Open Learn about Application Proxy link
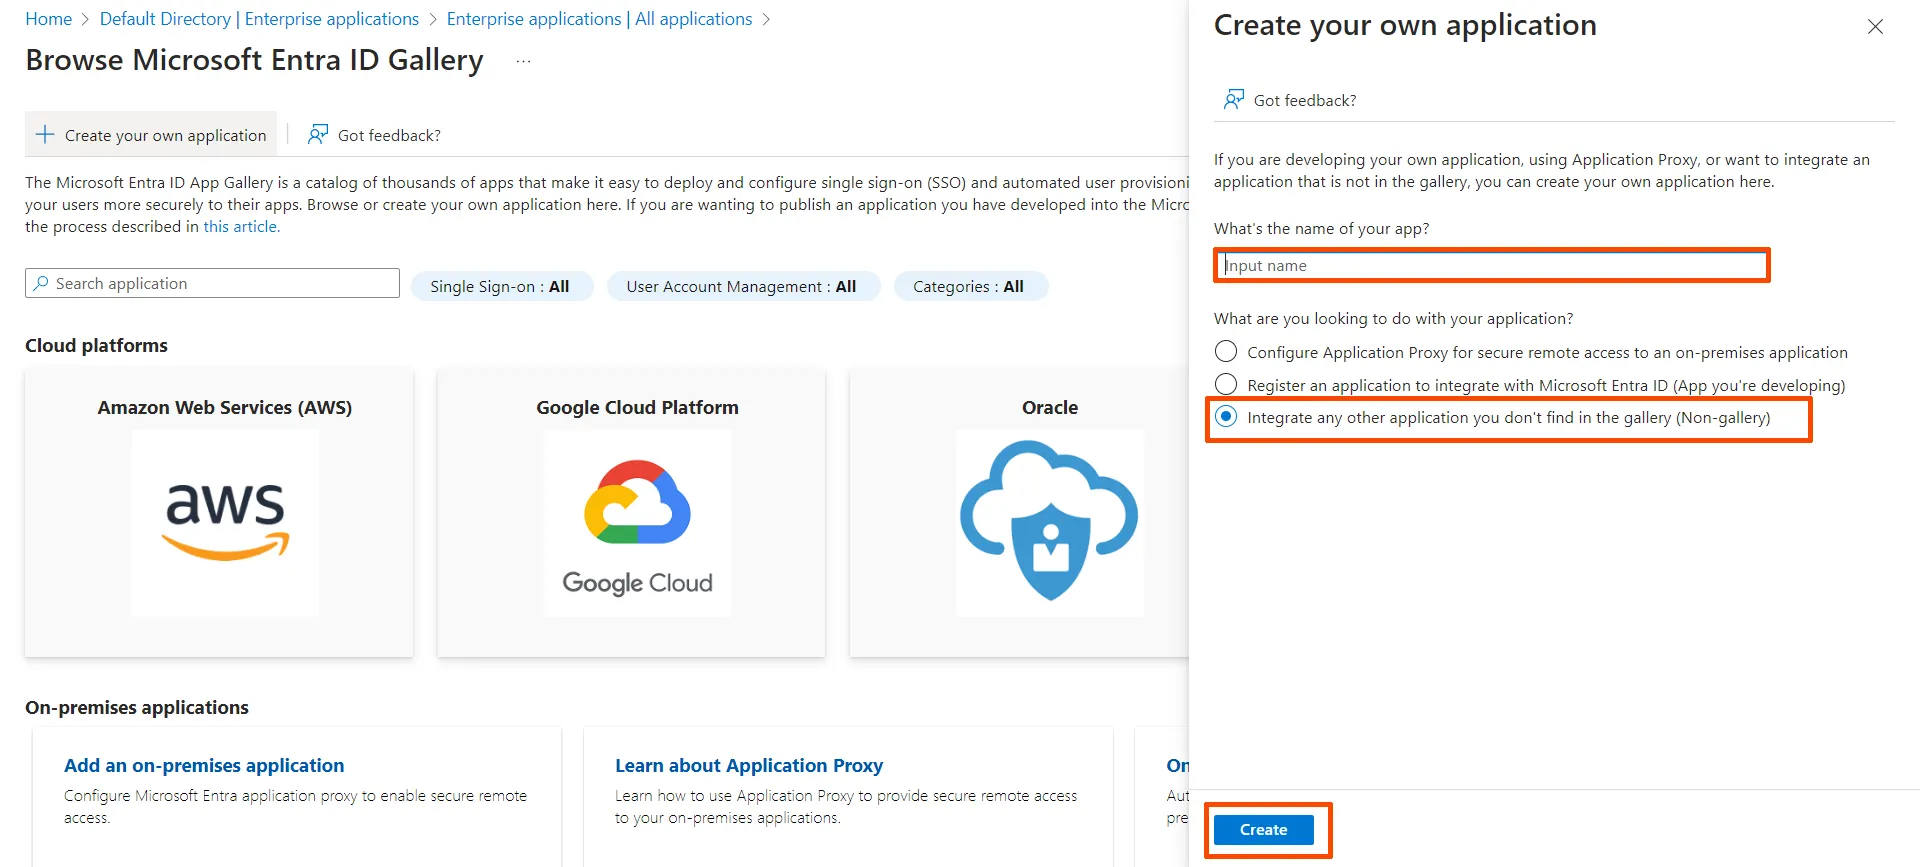This screenshot has width=1920, height=867. point(749,765)
